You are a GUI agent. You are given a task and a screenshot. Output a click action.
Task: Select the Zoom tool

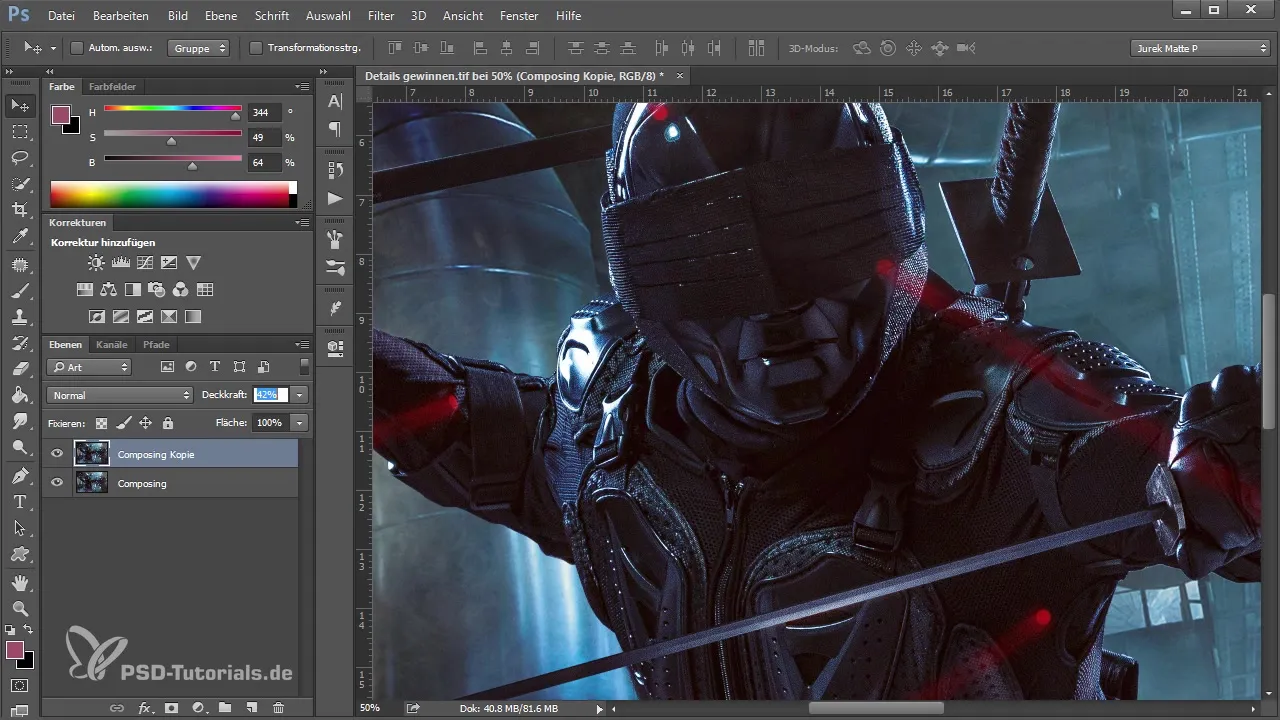pyautogui.click(x=19, y=608)
